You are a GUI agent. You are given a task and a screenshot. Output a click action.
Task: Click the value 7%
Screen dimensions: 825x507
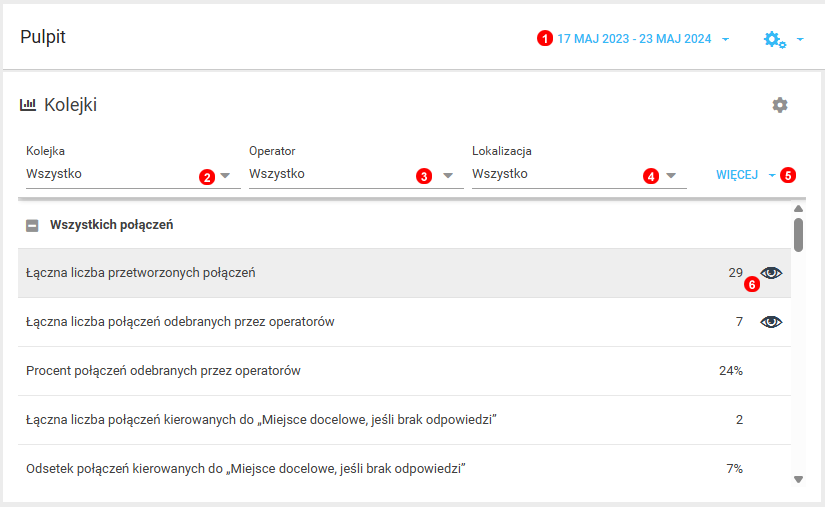point(735,469)
